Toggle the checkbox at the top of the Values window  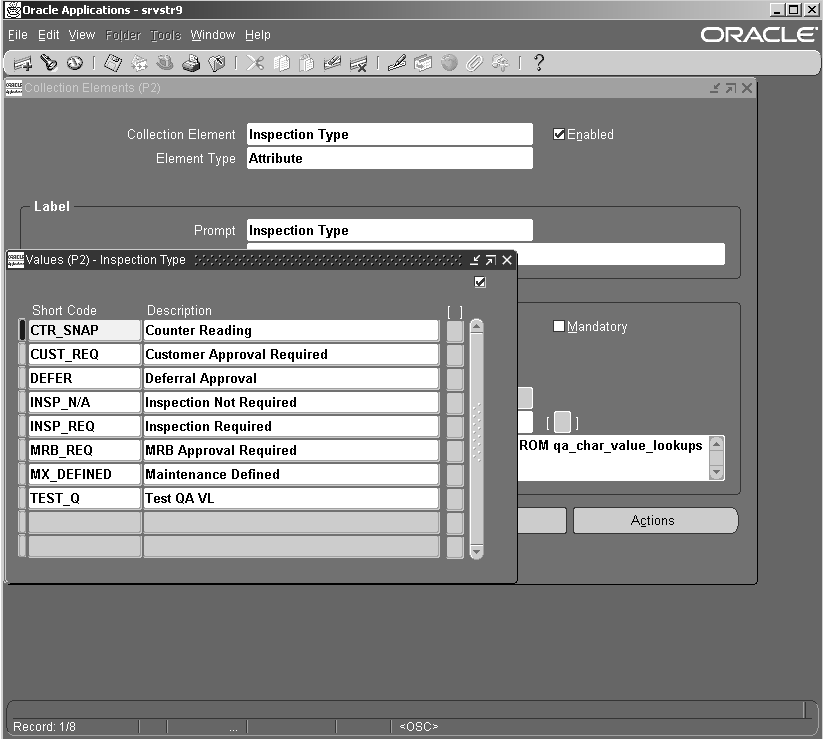click(480, 282)
